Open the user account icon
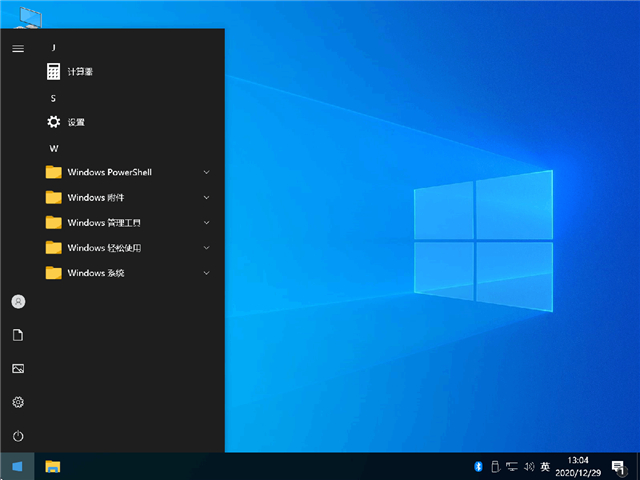This screenshot has width=640, height=480. [18, 302]
